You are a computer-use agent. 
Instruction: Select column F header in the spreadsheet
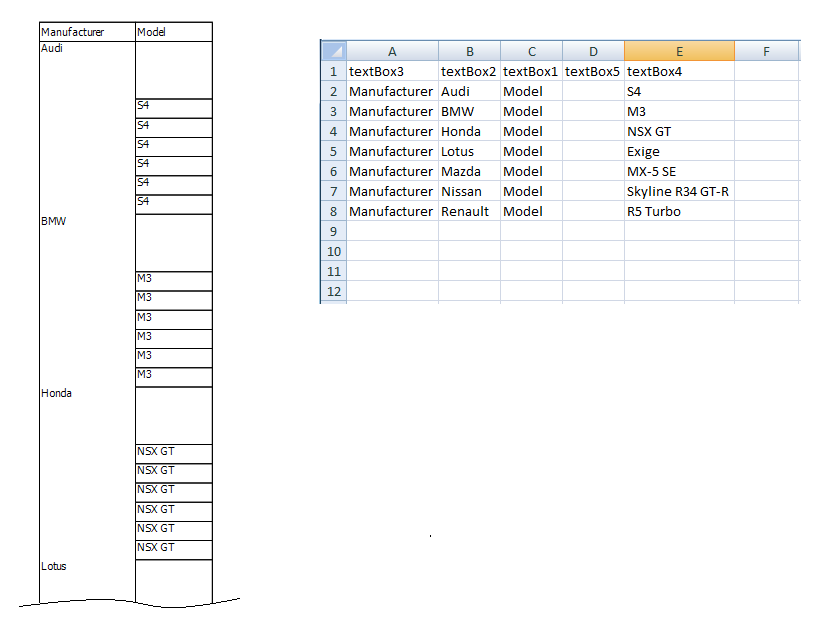pyautogui.click(x=766, y=51)
